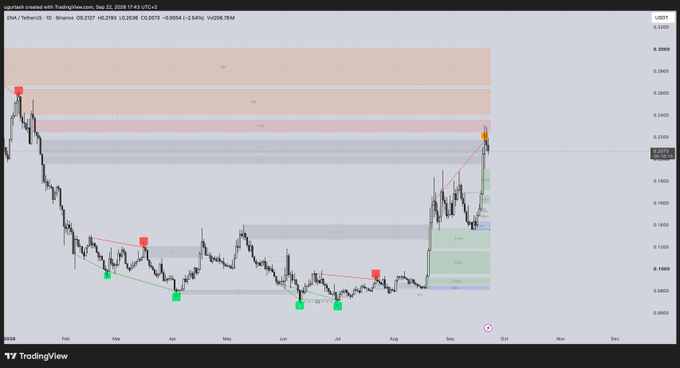680x368 pixels.
Task: Click the Nov label on time axis
Action: click(x=560, y=339)
